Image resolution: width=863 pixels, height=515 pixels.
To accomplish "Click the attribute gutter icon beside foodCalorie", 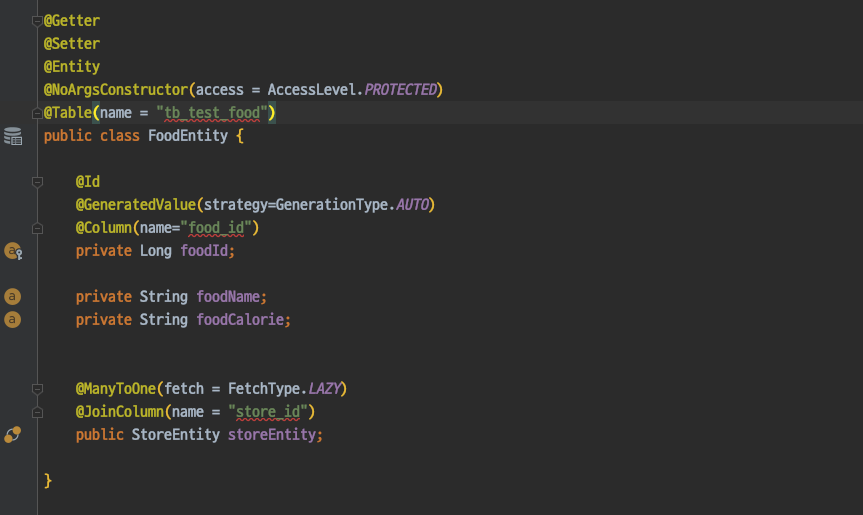I will click(13, 320).
